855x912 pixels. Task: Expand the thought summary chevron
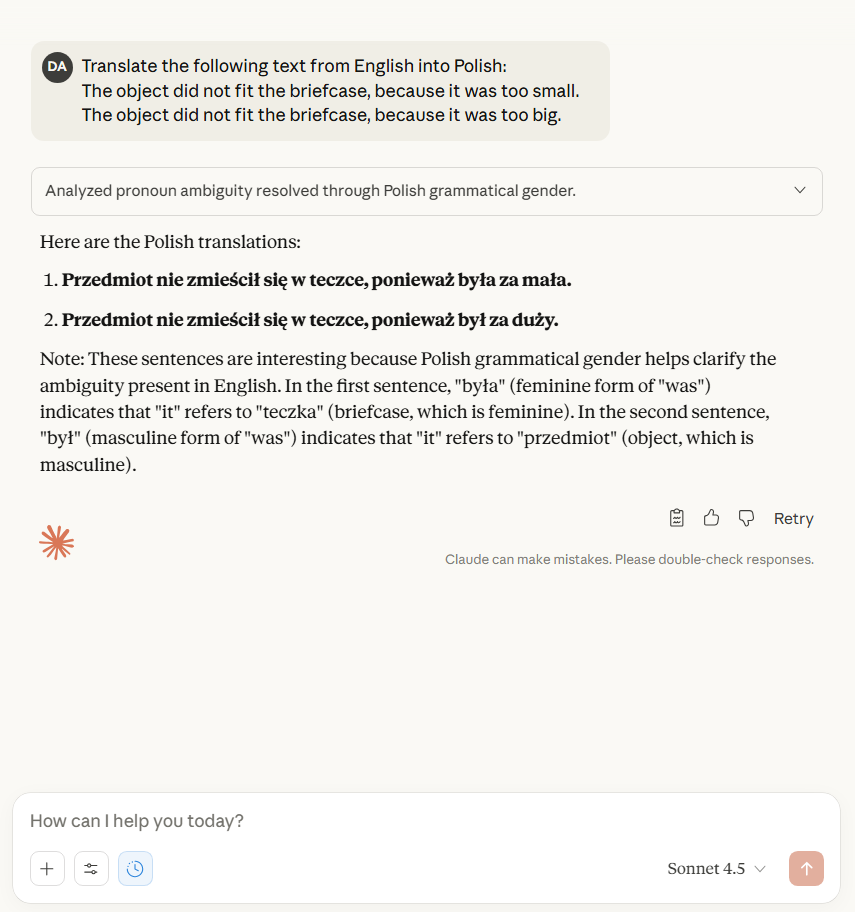[799, 191]
